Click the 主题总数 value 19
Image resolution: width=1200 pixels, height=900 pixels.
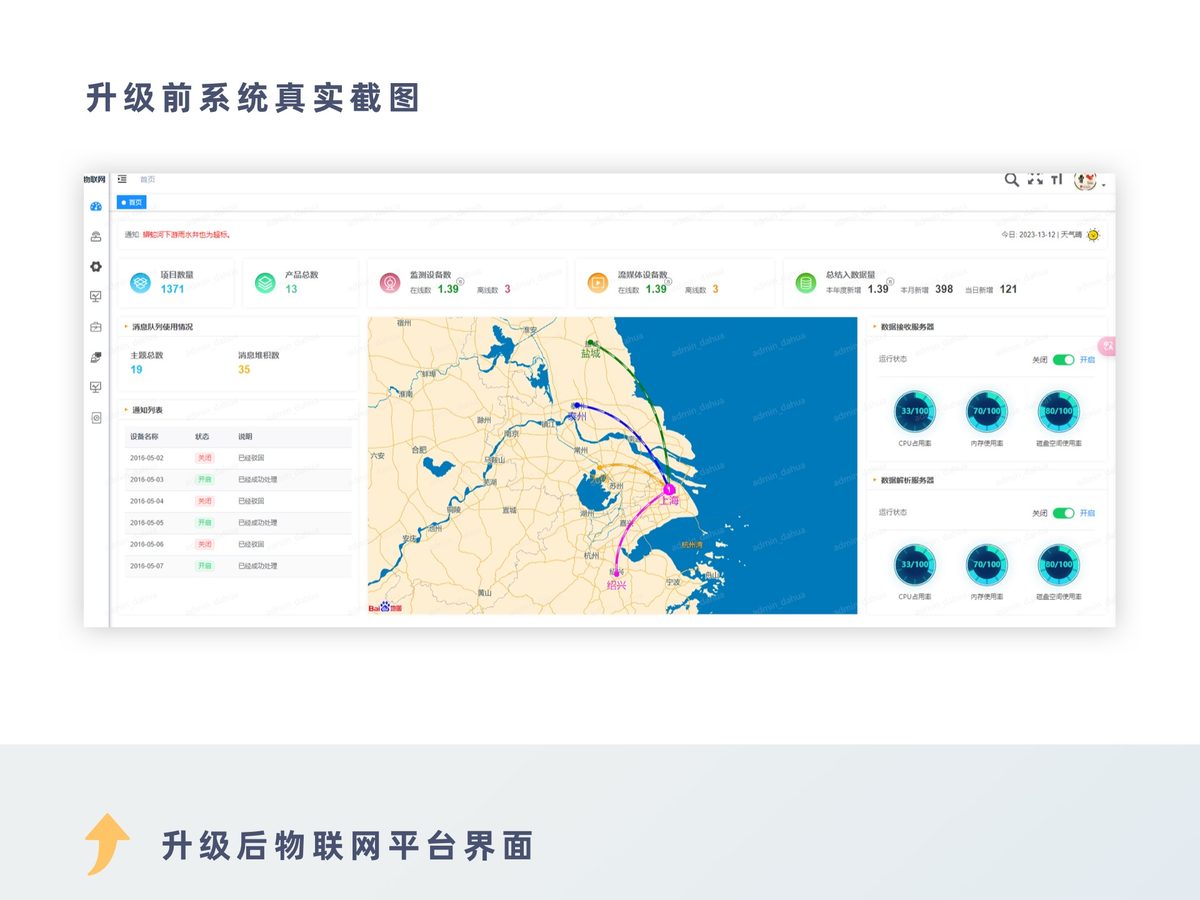tap(136, 370)
